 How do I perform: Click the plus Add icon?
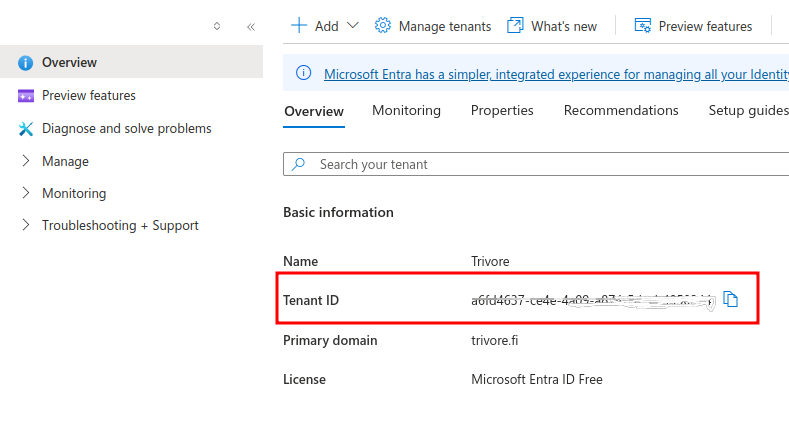298,26
